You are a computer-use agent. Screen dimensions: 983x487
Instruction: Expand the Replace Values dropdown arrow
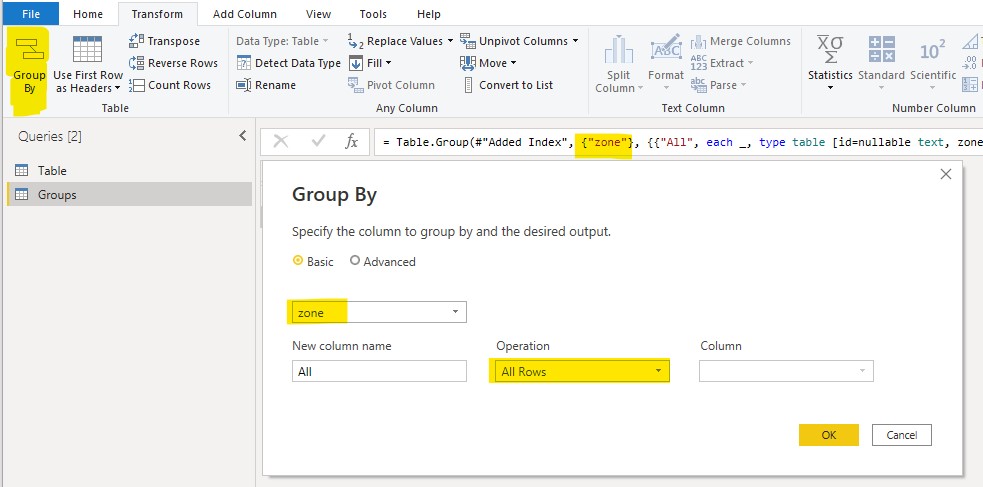(449, 41)
